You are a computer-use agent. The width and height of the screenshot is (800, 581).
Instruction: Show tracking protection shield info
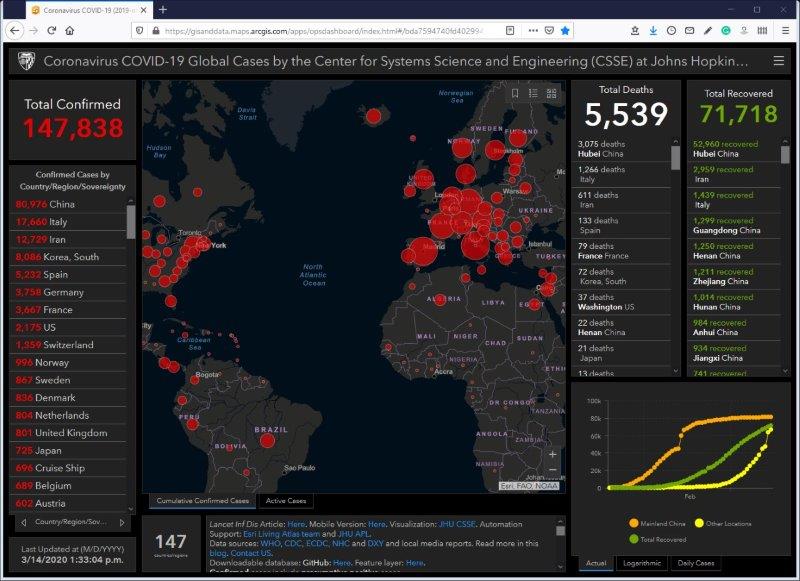point(139,31)
